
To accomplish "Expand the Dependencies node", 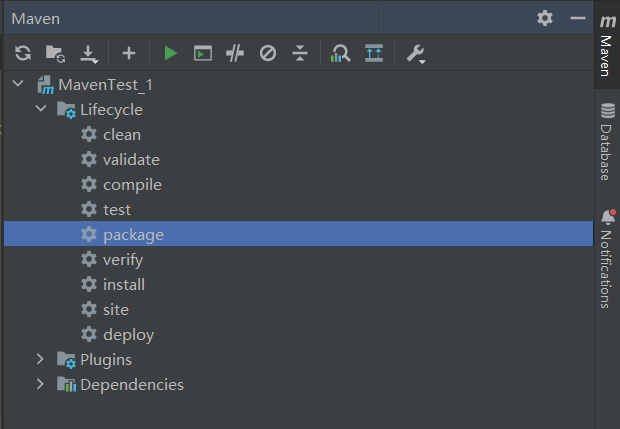I will coord(40,384).
